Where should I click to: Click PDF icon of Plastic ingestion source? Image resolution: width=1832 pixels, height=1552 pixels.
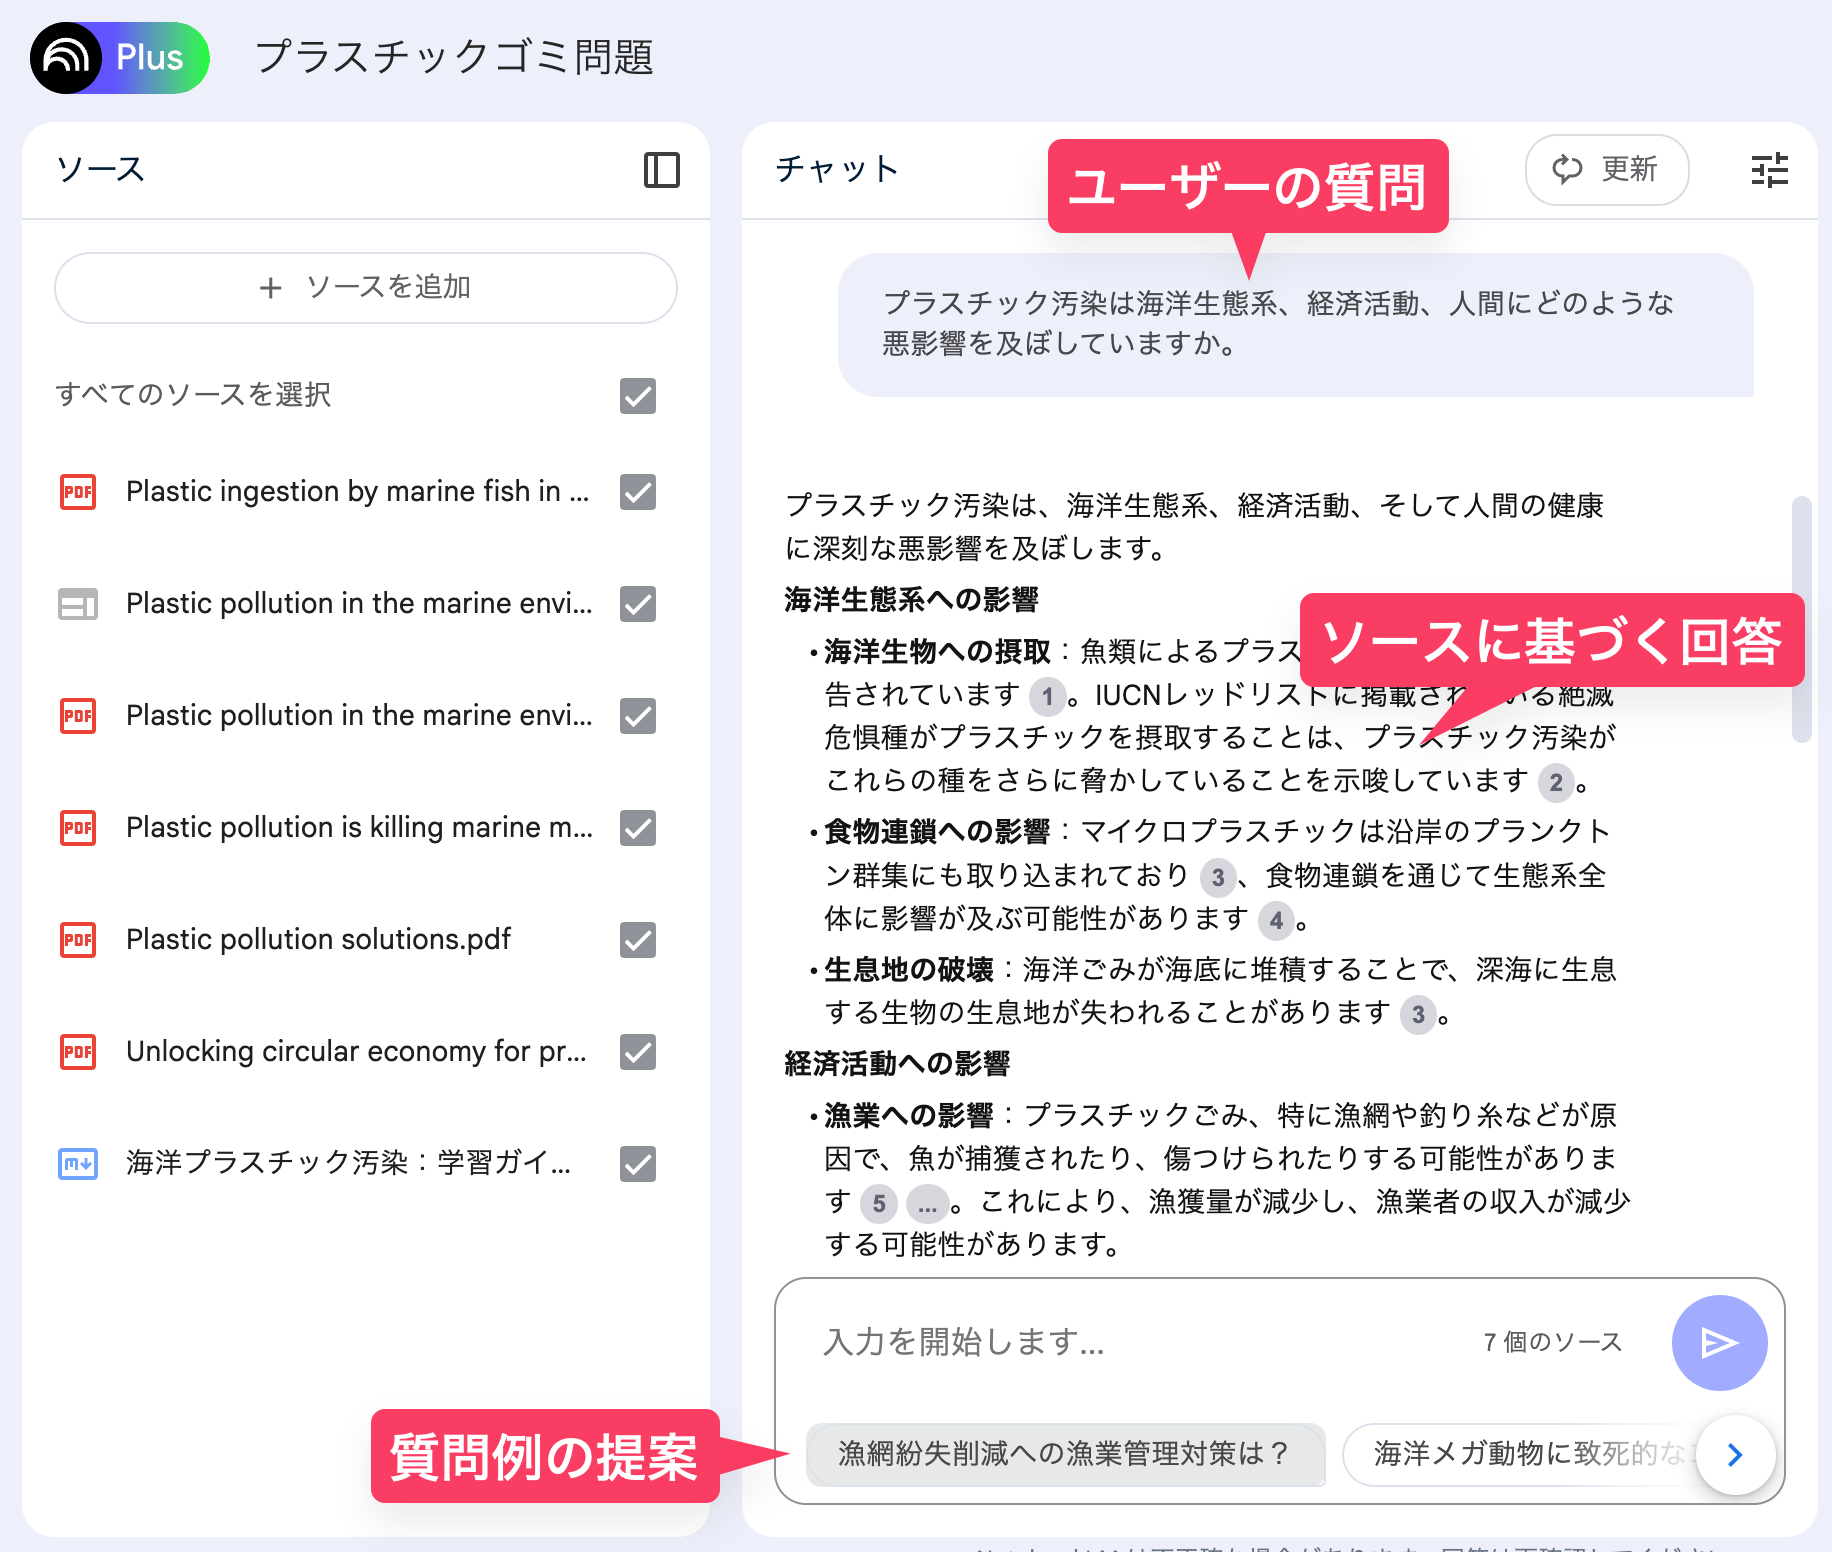78,492
